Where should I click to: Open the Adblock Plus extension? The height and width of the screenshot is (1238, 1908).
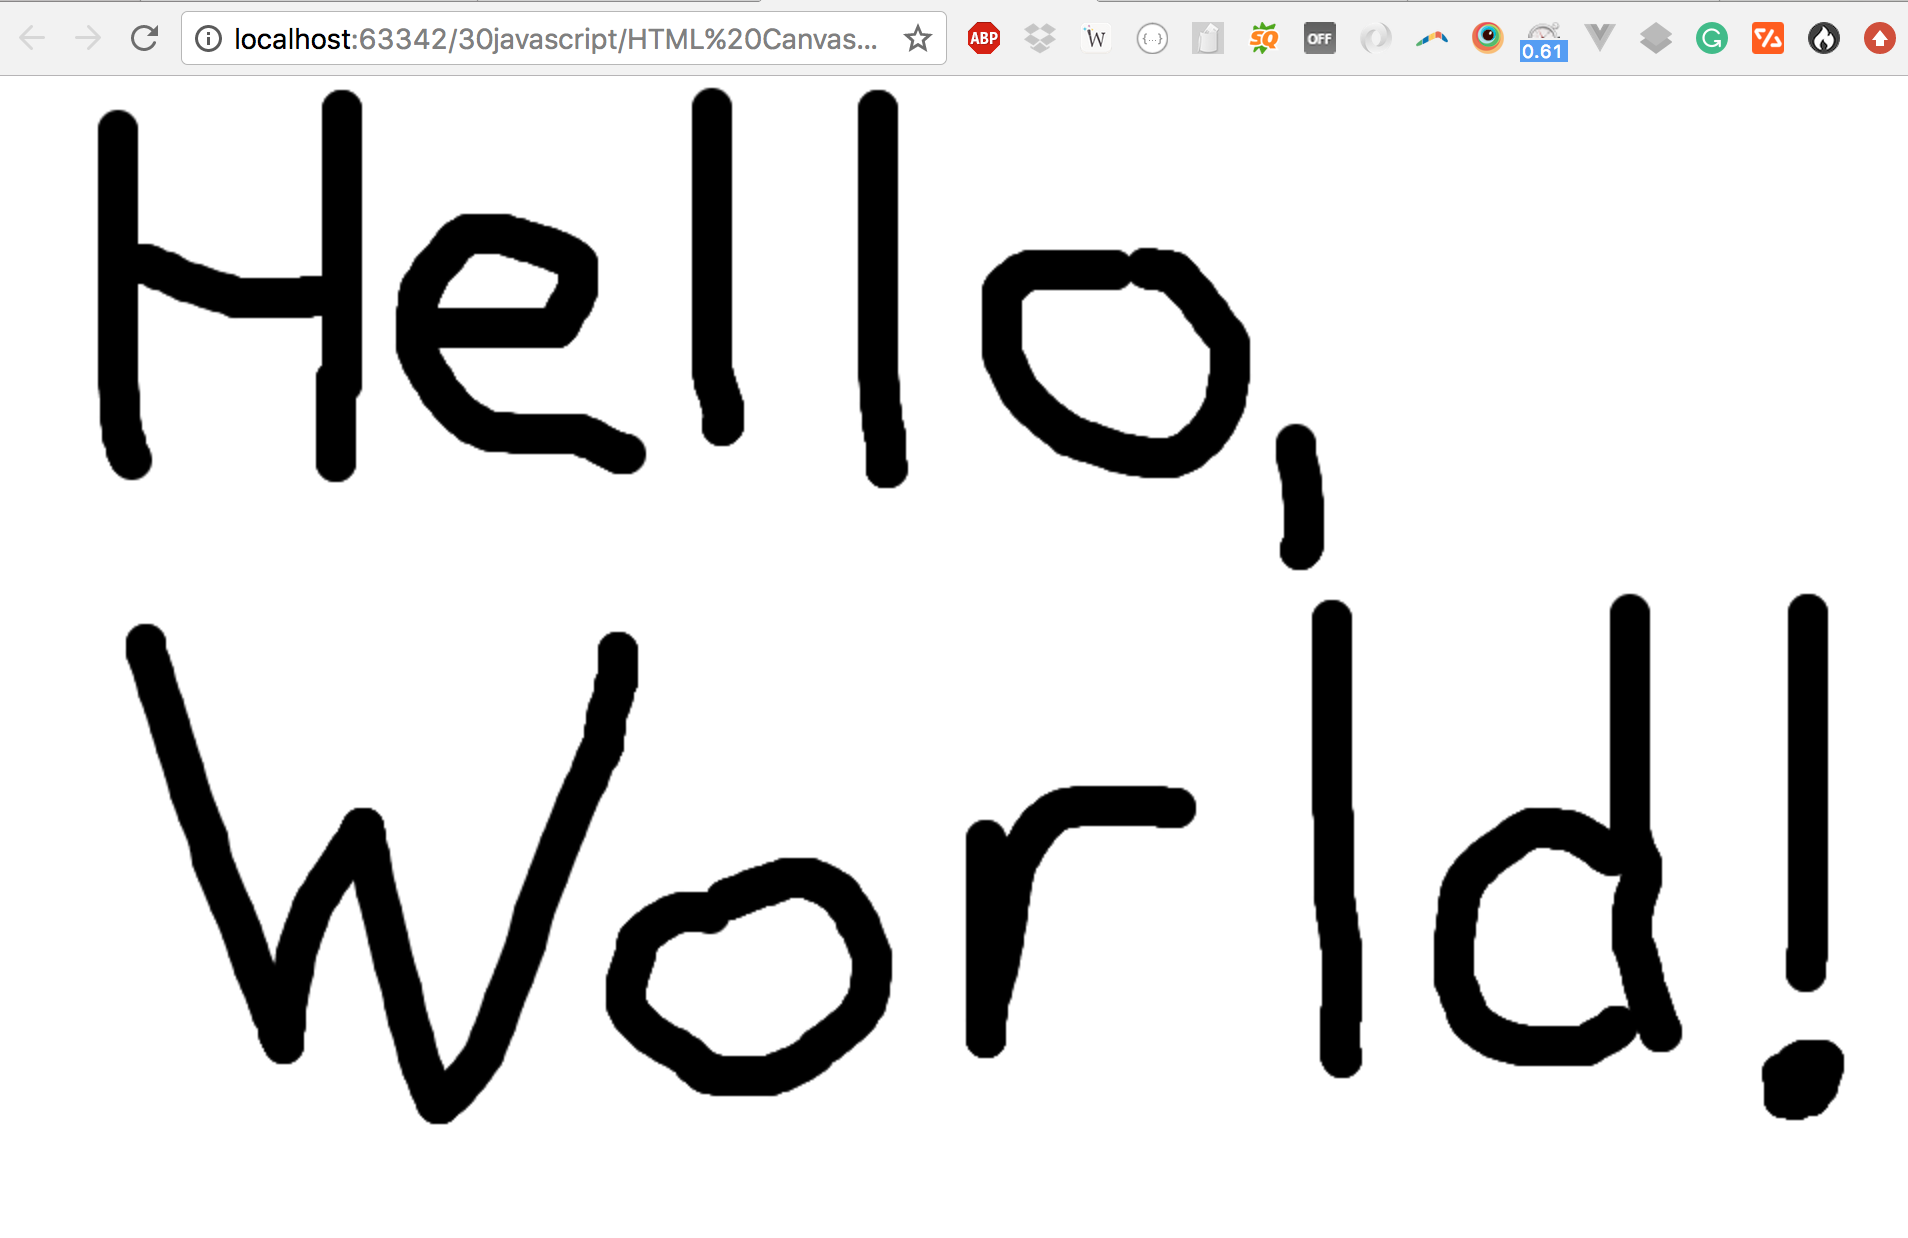click(984, 39)
